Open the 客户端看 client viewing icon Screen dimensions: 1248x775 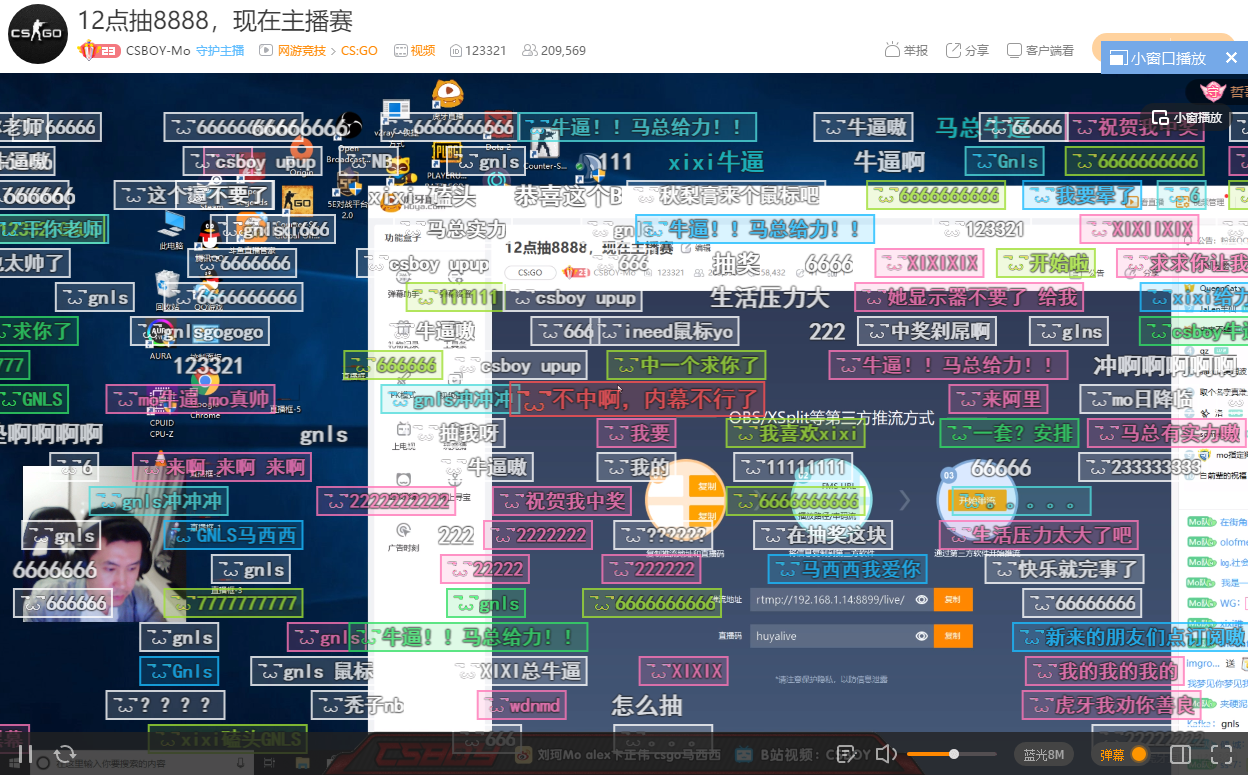point(1013,50)
